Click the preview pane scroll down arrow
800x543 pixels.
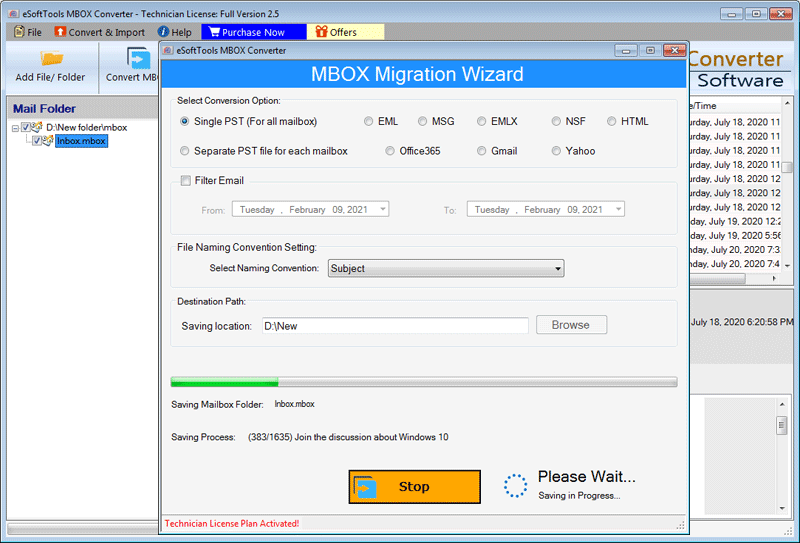pos(782,508)
